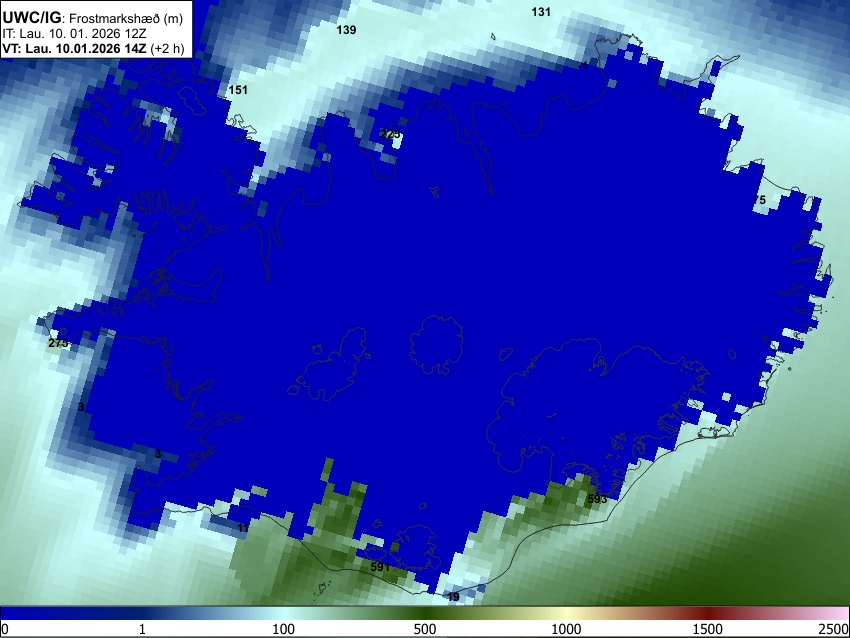
Task: Click the initial time line 'IT: Lau. 10. 01. 2026 12Z'
Action: pos(74,34)
